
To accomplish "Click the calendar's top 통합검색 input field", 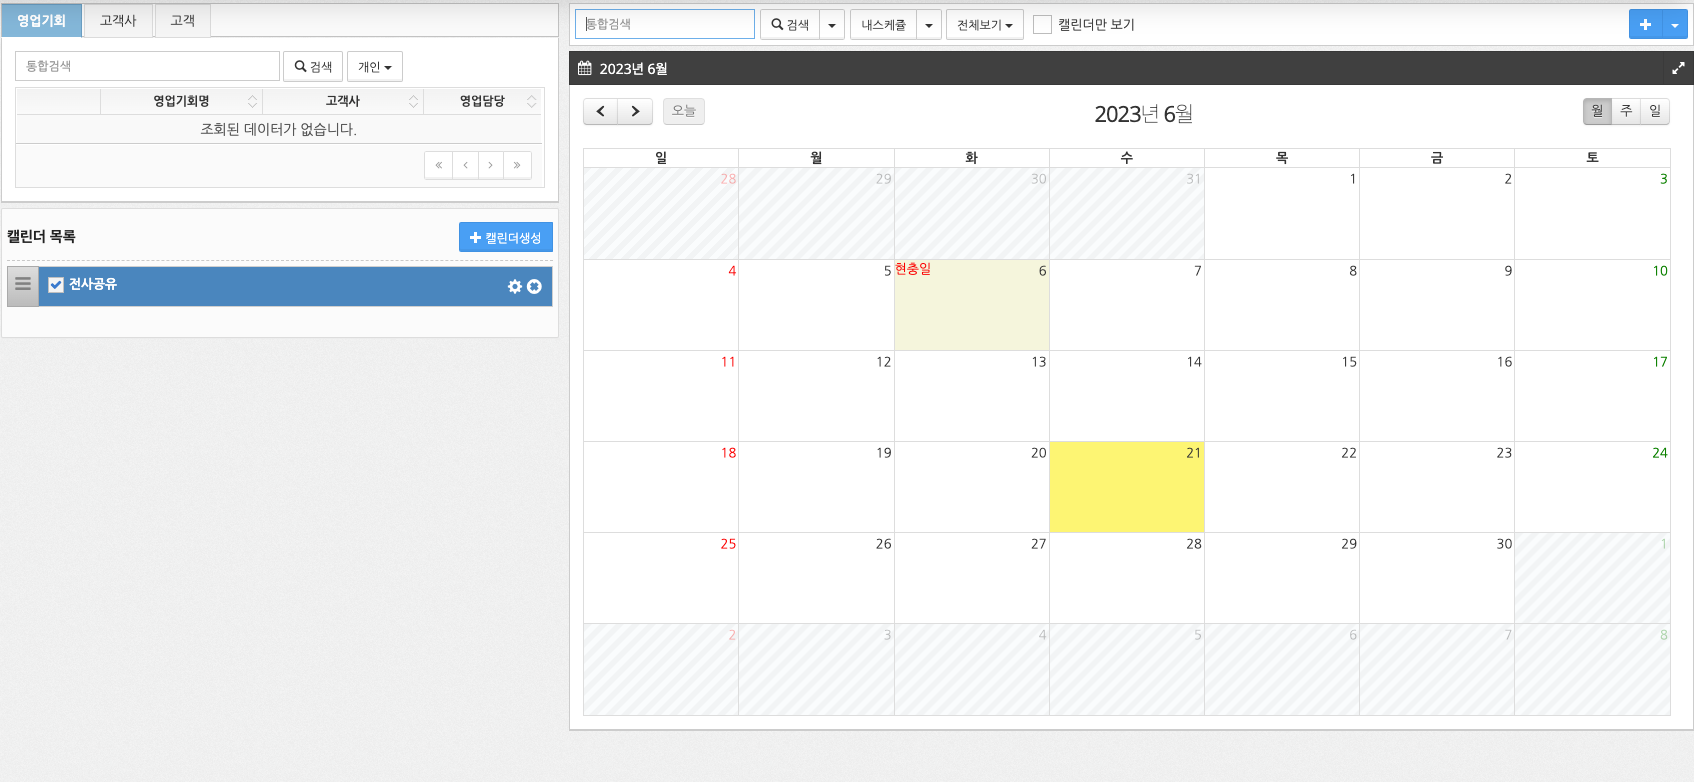I will click(665, 24).
